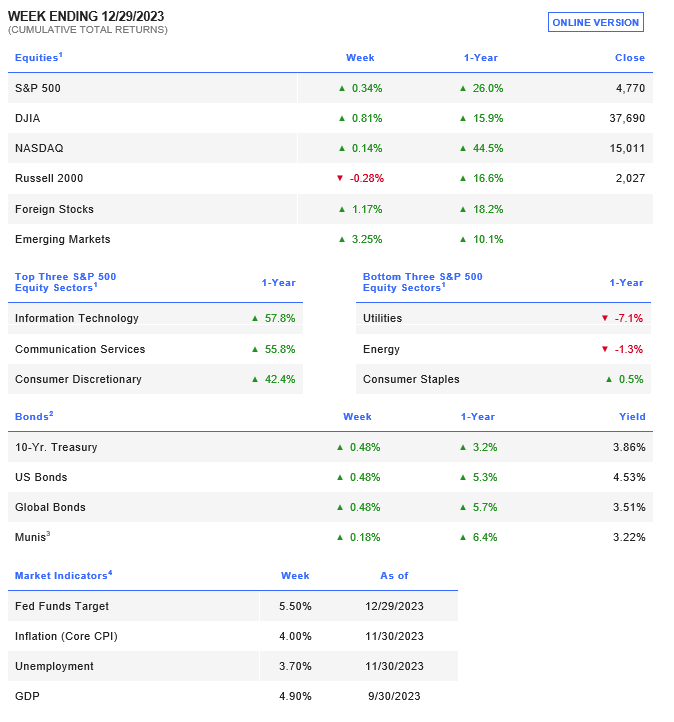Select the Consumer Staples sector row
Viewport: 674px width, 722px height.
pyautogui.click(x=503, y=379)
